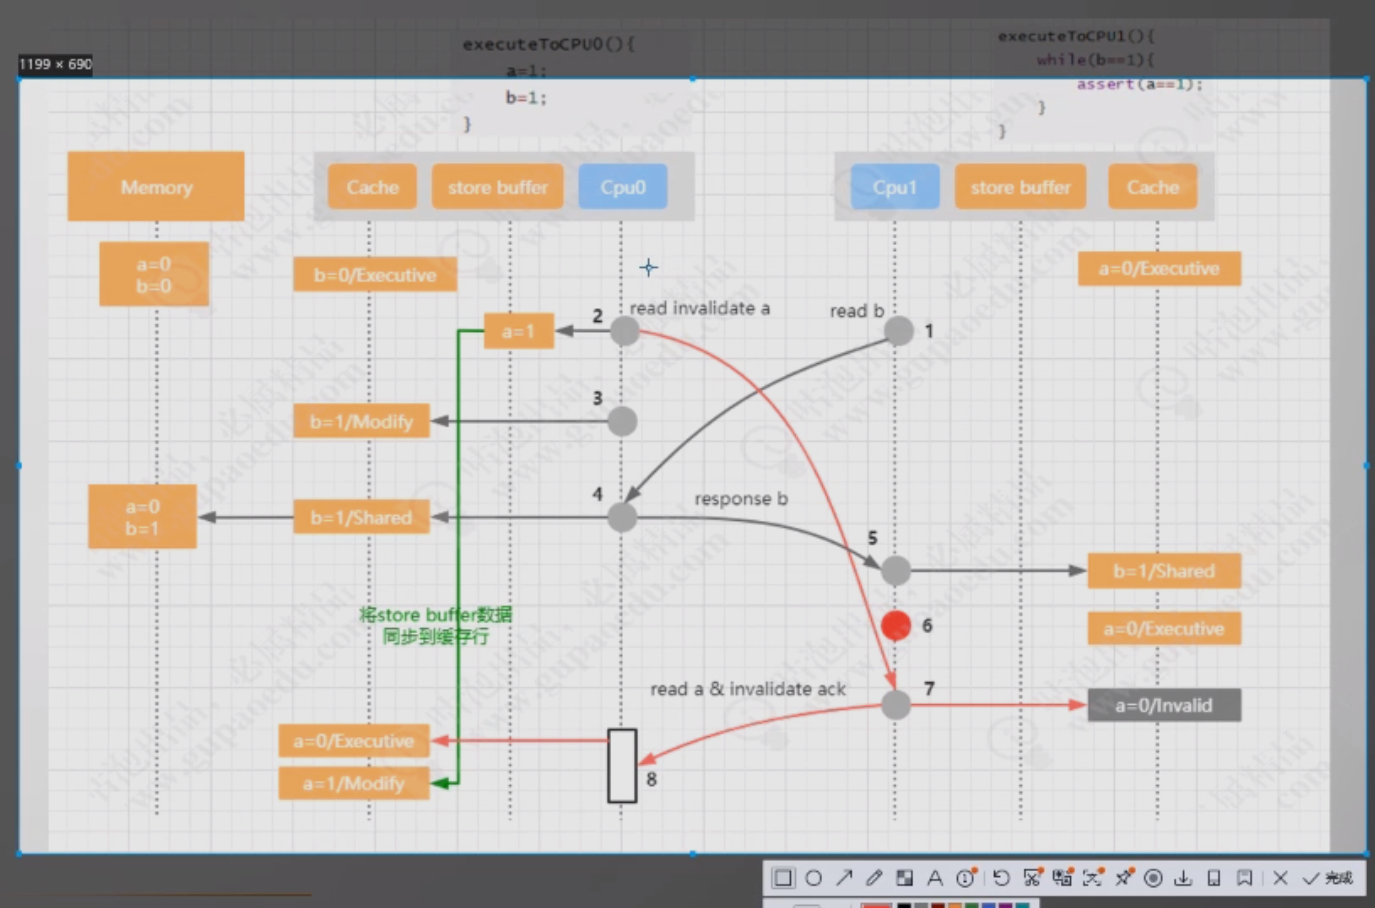Click the b=1/Shared box in Cpu1's cache
Viewport: 1375px width, 908px height.
click(1164, 571)
